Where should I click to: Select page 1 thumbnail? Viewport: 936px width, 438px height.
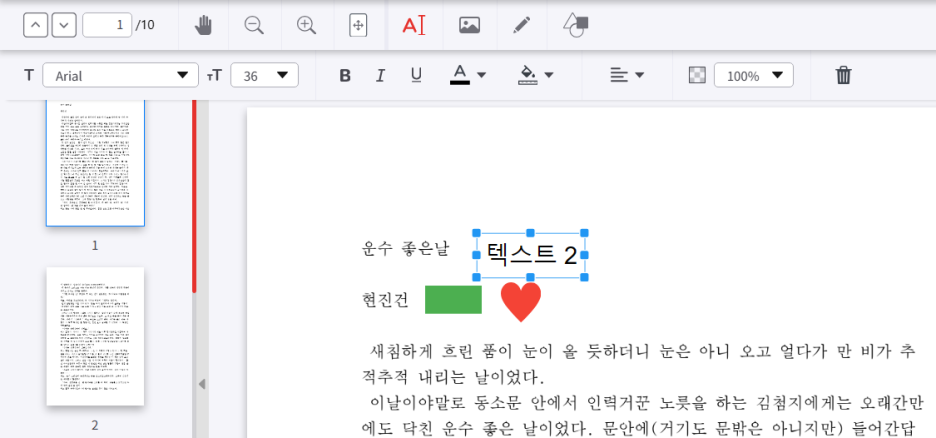pyautogui.click(x=96, y=163)
